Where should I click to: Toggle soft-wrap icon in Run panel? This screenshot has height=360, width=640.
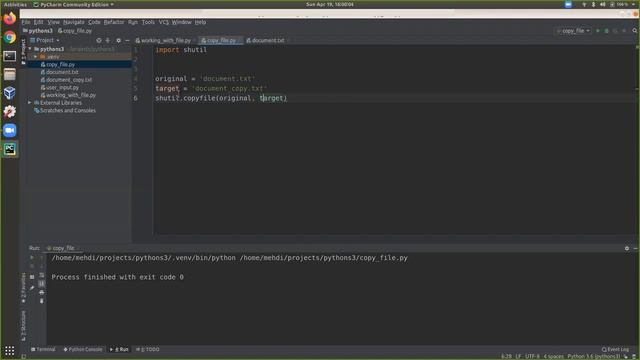point(42,275)
